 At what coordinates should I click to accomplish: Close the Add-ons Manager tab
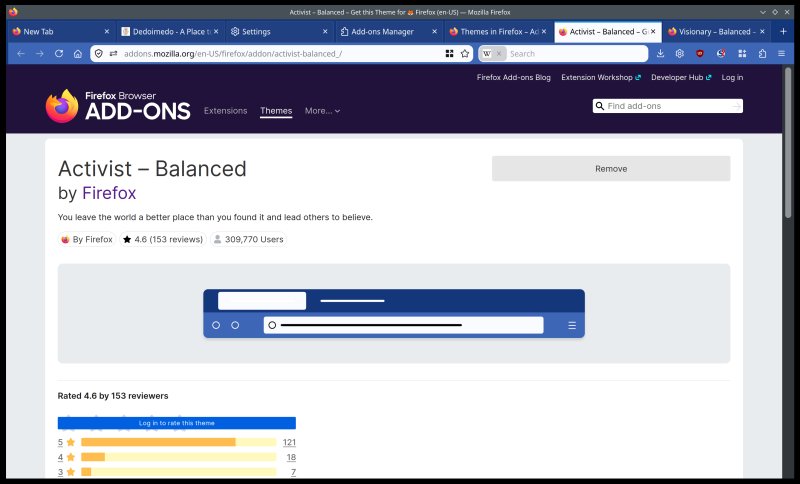[434, 32]
